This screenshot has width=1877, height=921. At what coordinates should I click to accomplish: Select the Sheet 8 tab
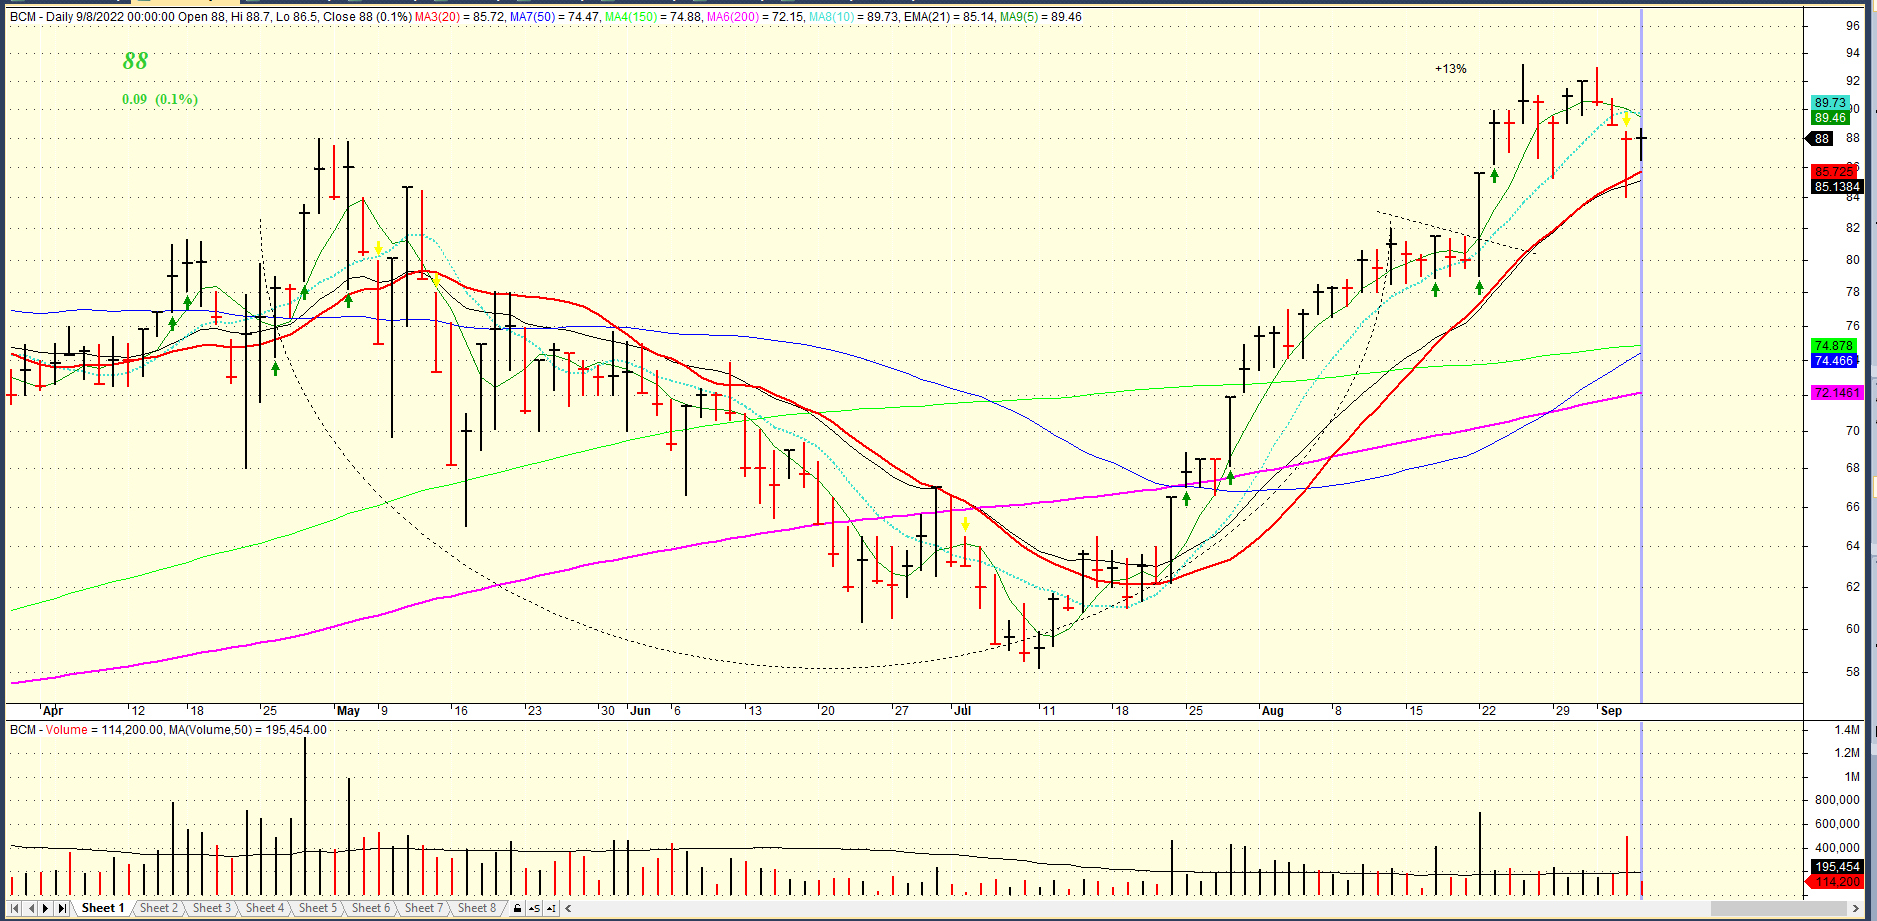(476, 908)
